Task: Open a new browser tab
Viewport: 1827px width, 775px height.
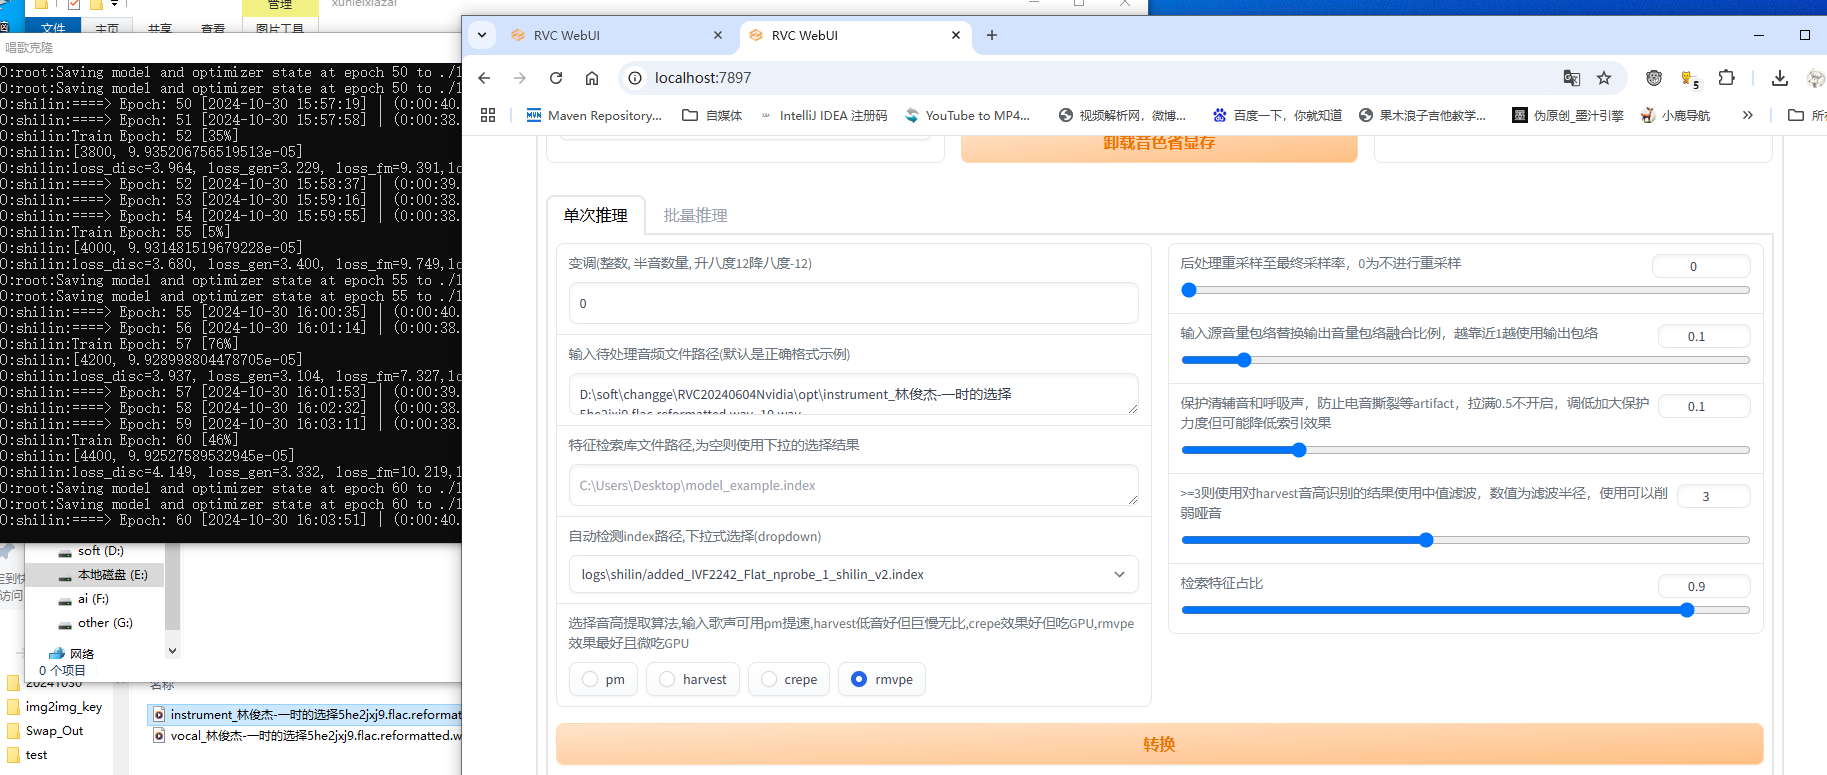Action: click(992, 35)
